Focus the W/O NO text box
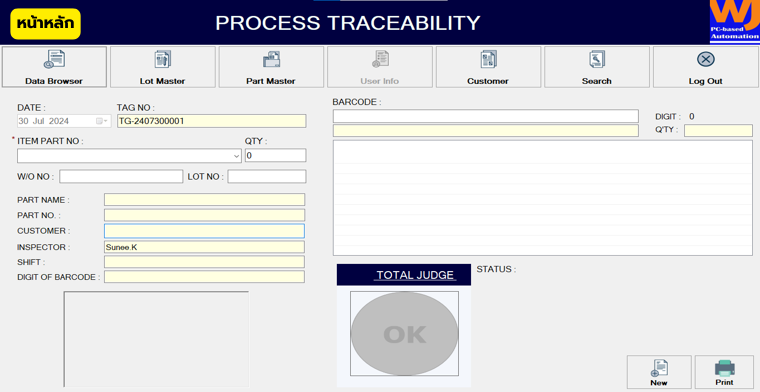 121,177
